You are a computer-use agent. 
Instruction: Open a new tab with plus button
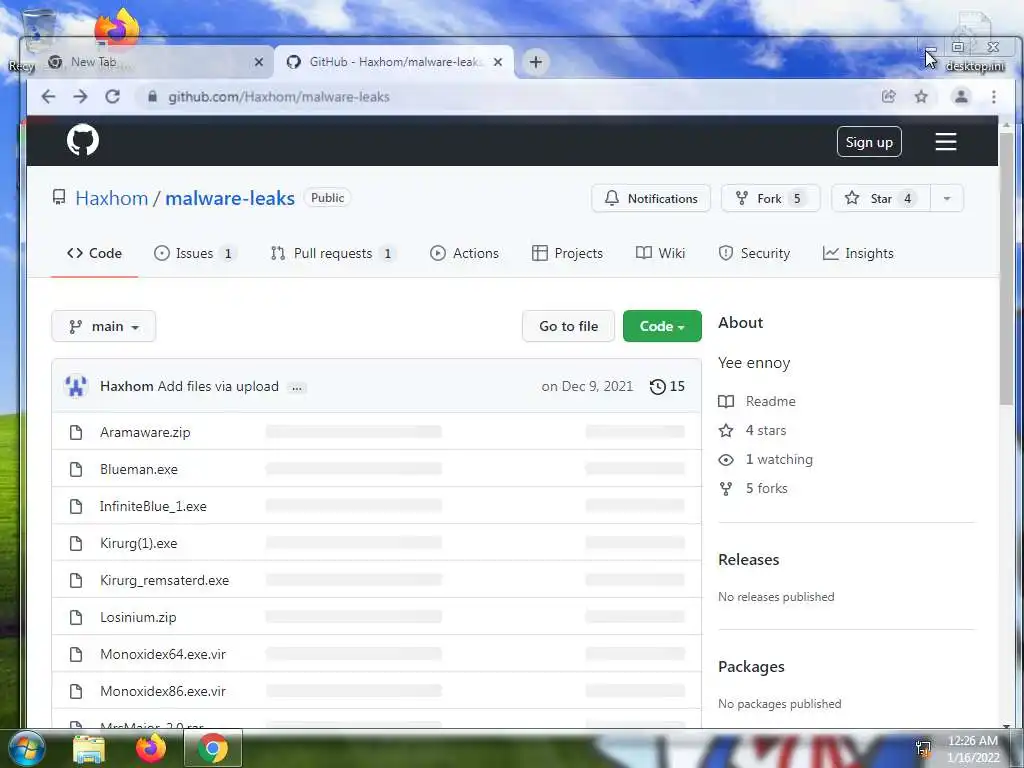point(536,62)
